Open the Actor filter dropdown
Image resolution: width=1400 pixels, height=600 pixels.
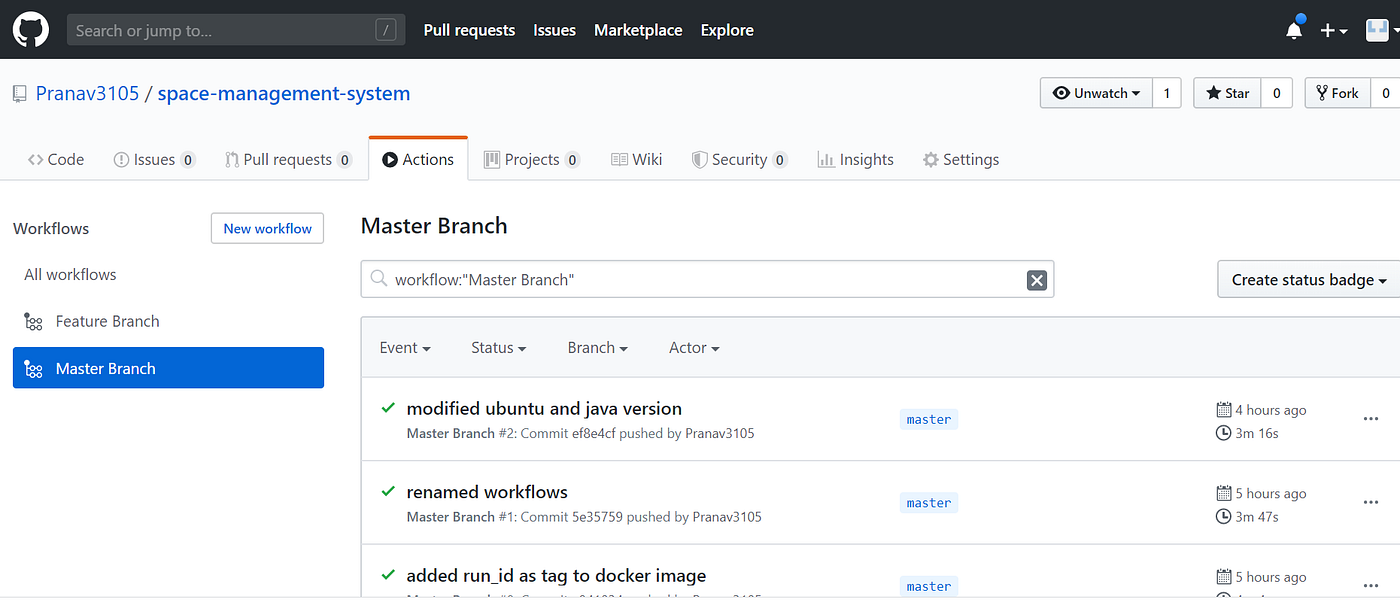tap(693, 347)
